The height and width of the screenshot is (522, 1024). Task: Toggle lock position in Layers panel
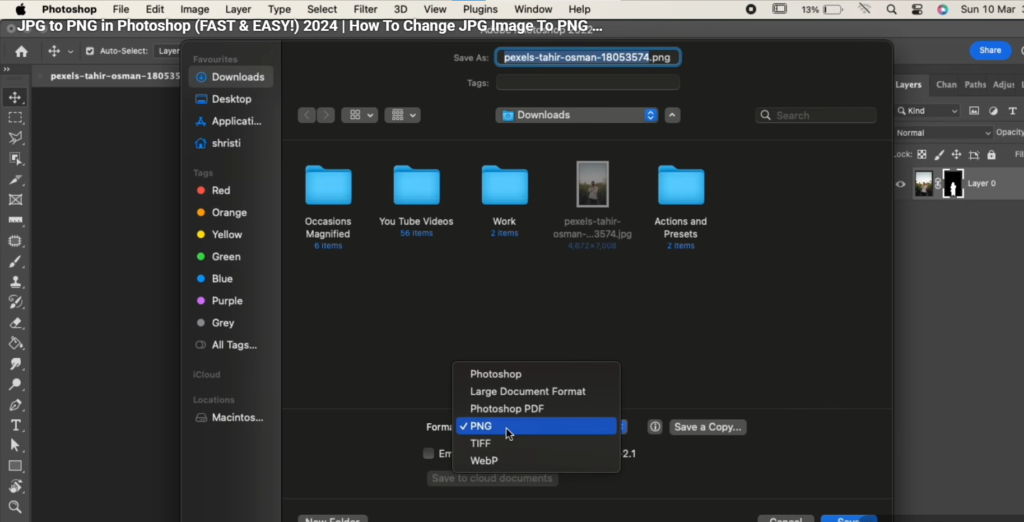[x=956, y=155]
